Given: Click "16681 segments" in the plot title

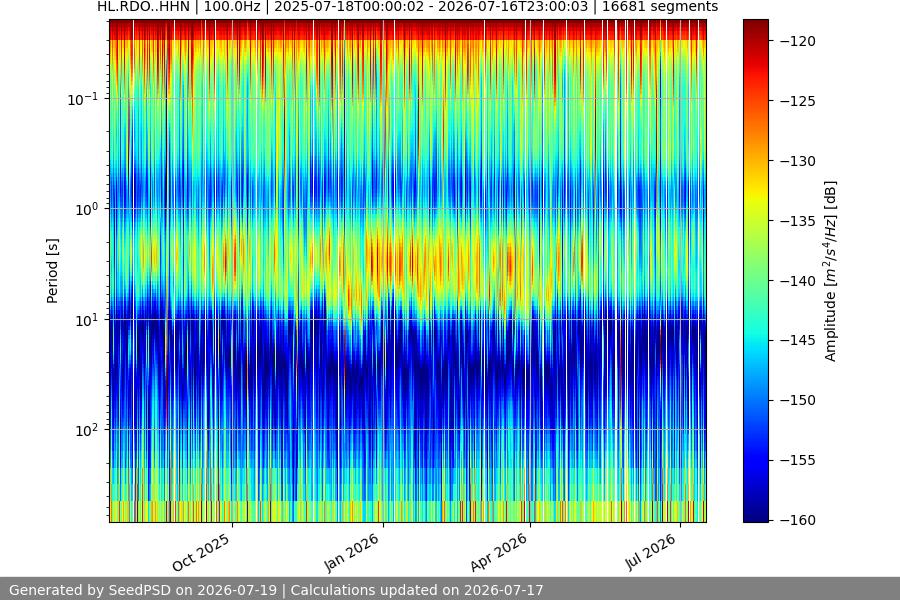Looking at the screenshot, I should click(x=660, y=7).
